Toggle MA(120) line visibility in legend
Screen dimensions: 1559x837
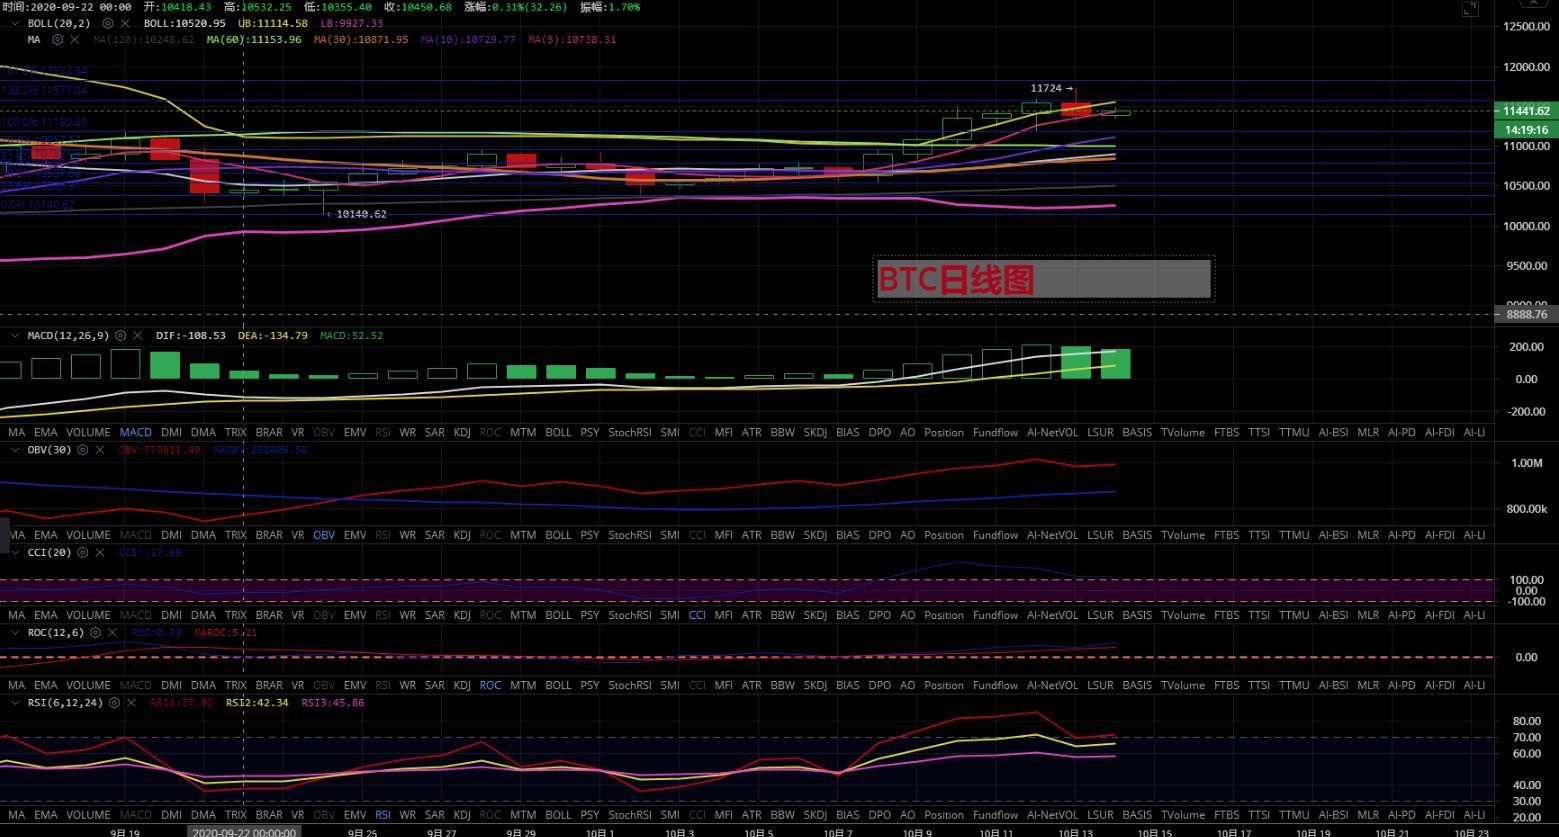144,40
